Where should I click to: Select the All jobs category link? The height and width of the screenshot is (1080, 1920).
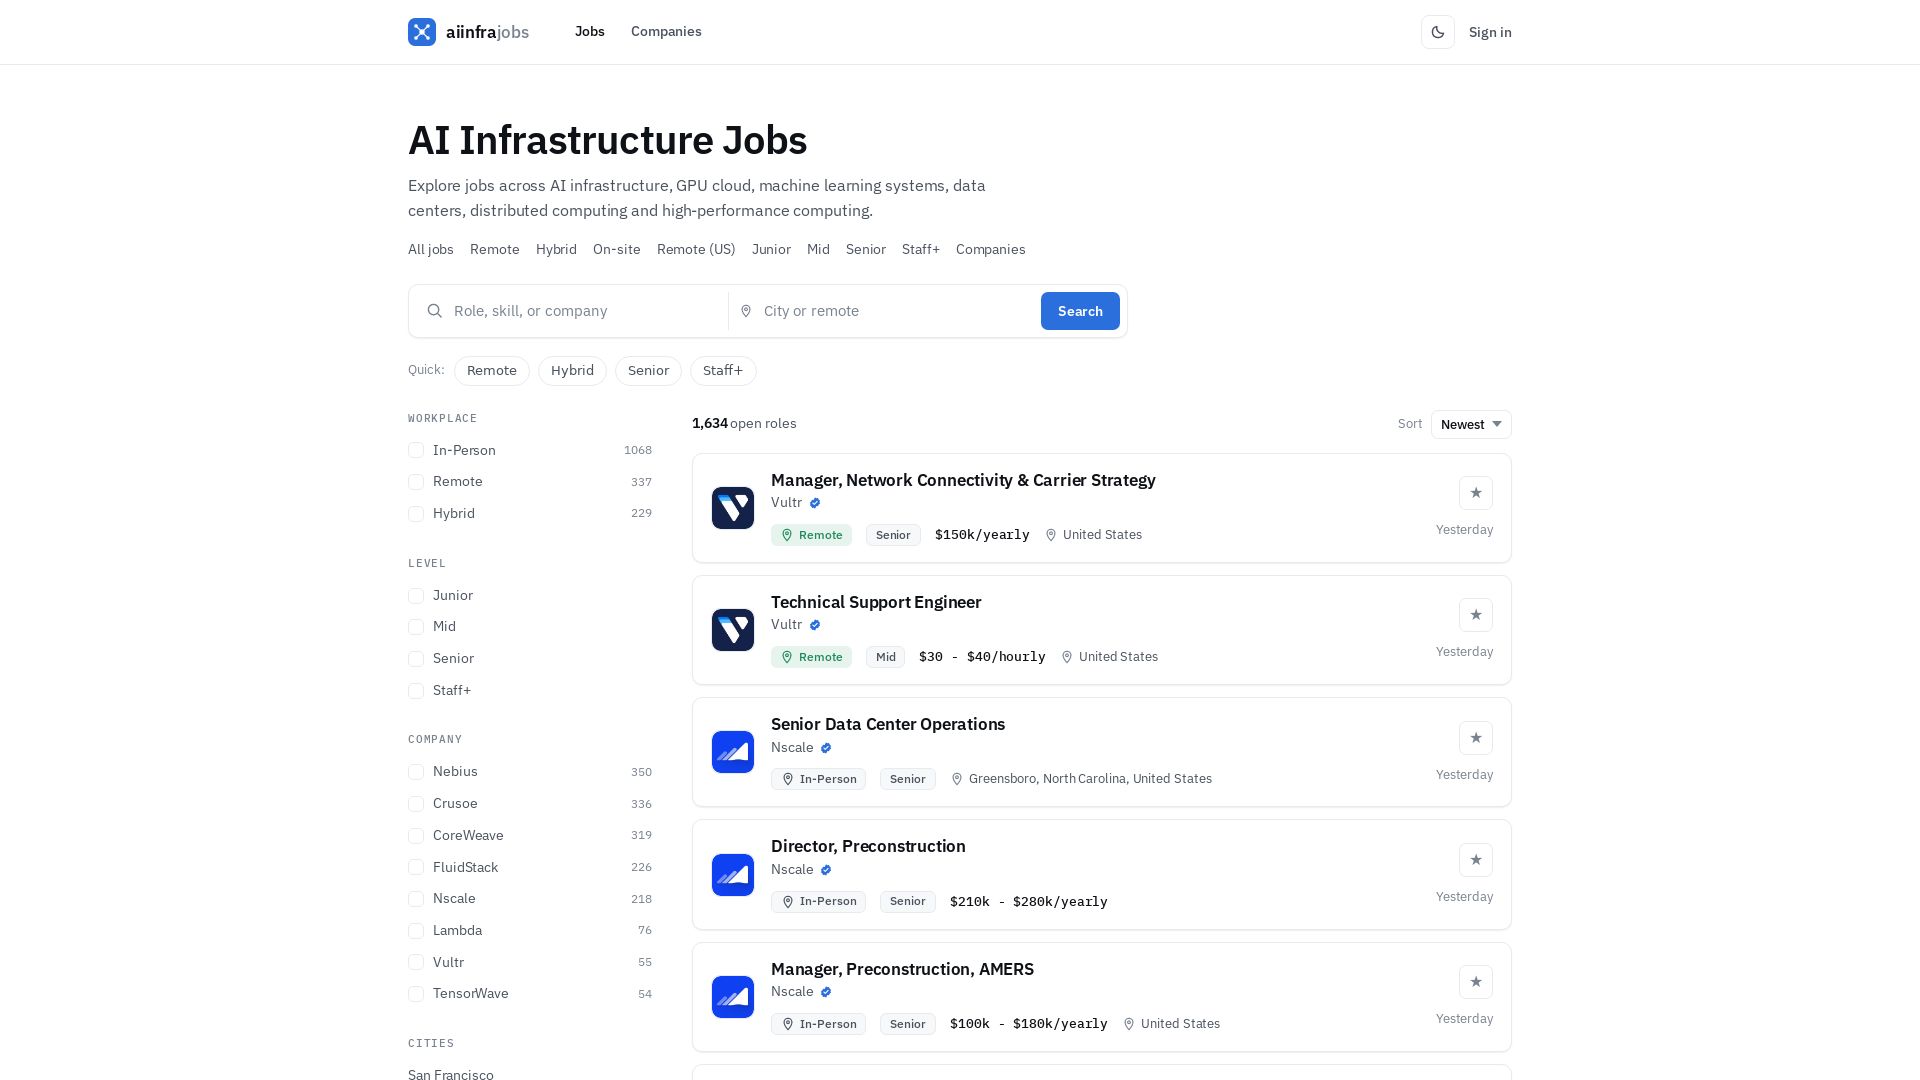pyautogui.click(x=431, y=249)
